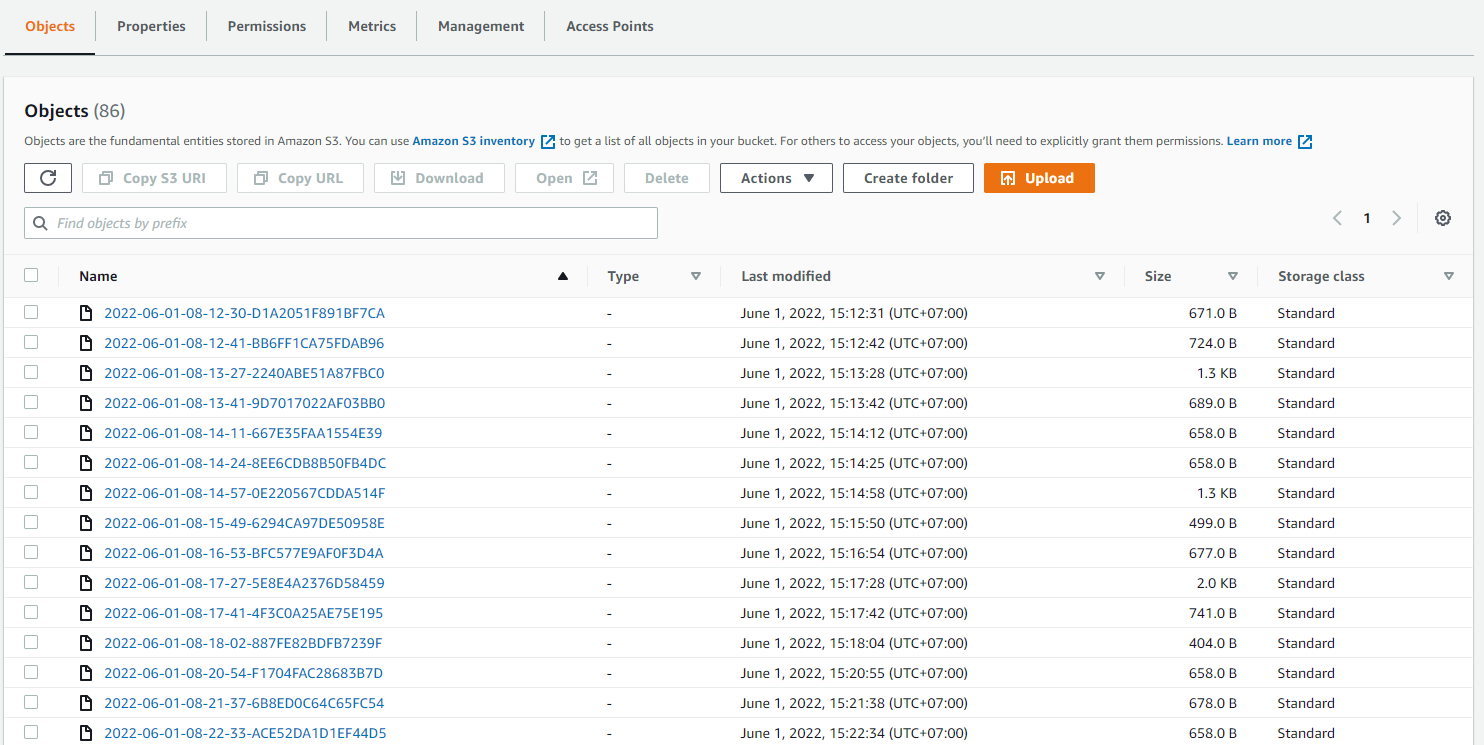Open the Type column filter dropdown

[x=695, y=275]
